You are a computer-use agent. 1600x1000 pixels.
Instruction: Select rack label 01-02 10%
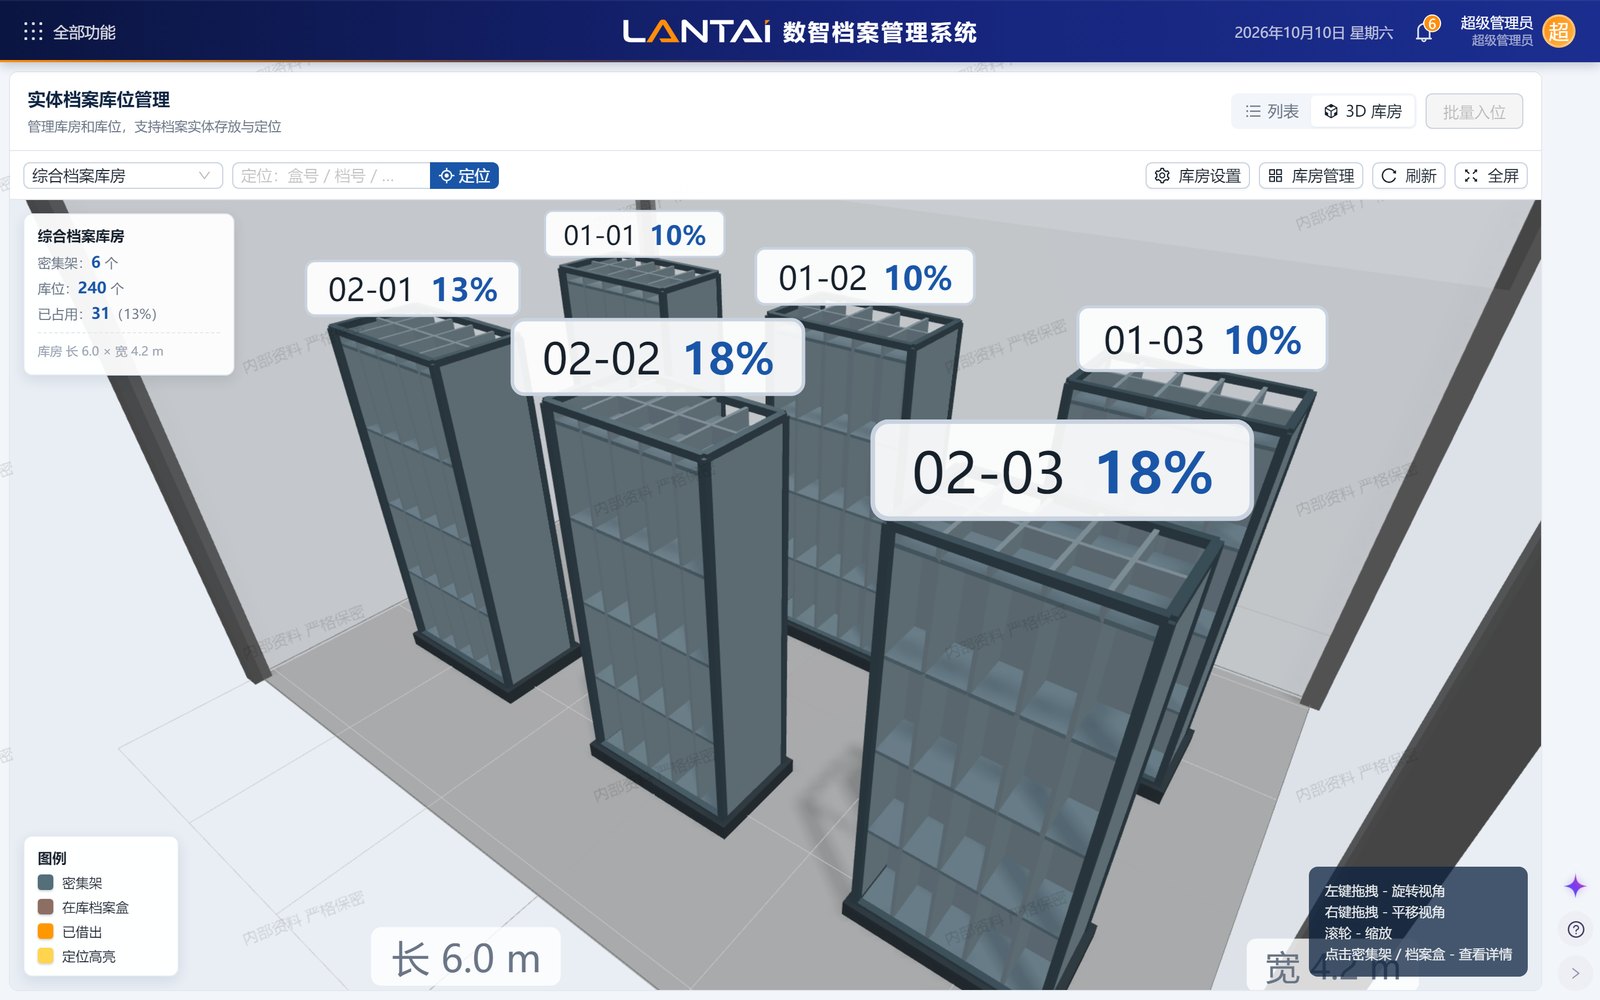point(864,278)
